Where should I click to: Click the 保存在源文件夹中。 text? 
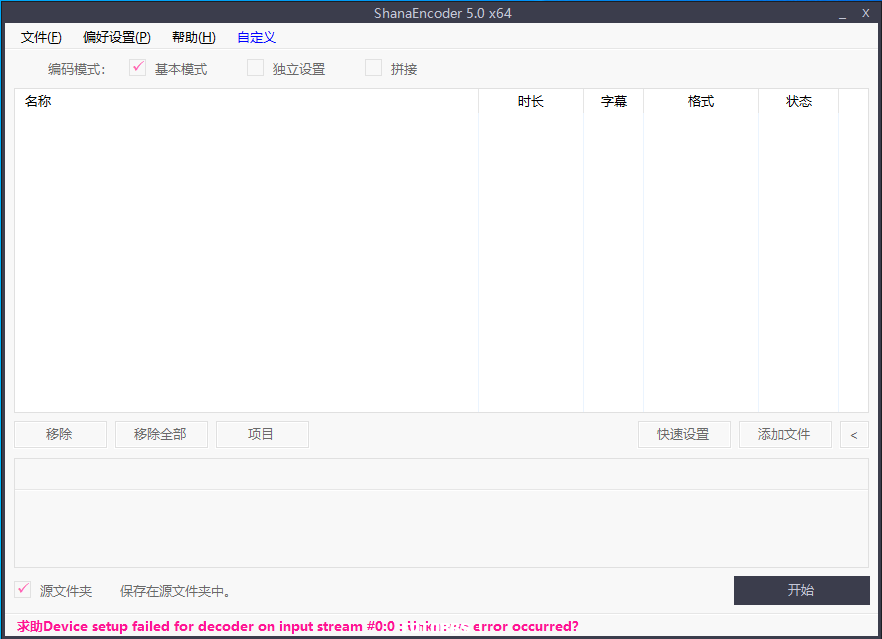coord(175,591)
